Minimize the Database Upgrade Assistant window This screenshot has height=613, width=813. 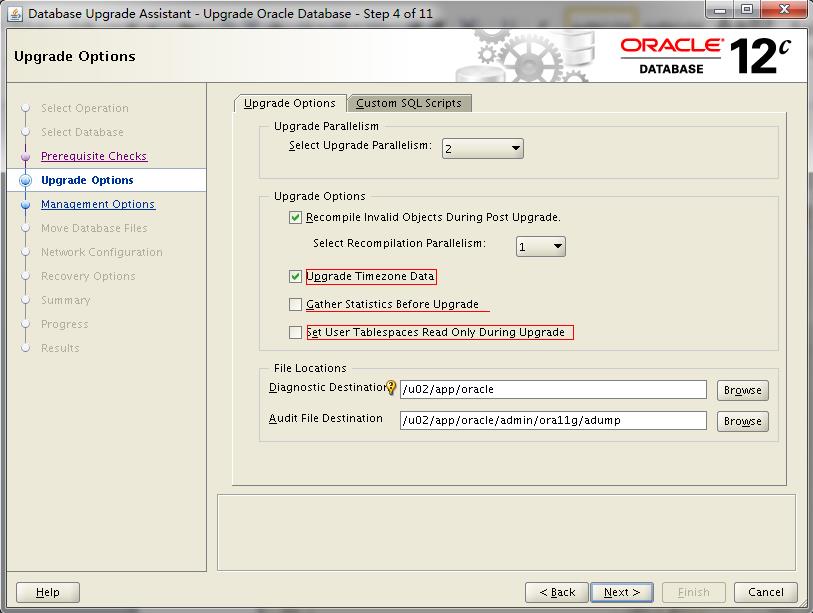click(720, 9)
